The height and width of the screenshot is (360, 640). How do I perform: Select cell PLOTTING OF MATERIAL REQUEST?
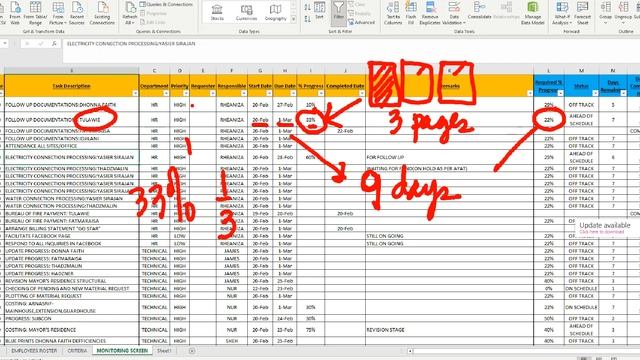pyautogui.click(x=72, y=296)
